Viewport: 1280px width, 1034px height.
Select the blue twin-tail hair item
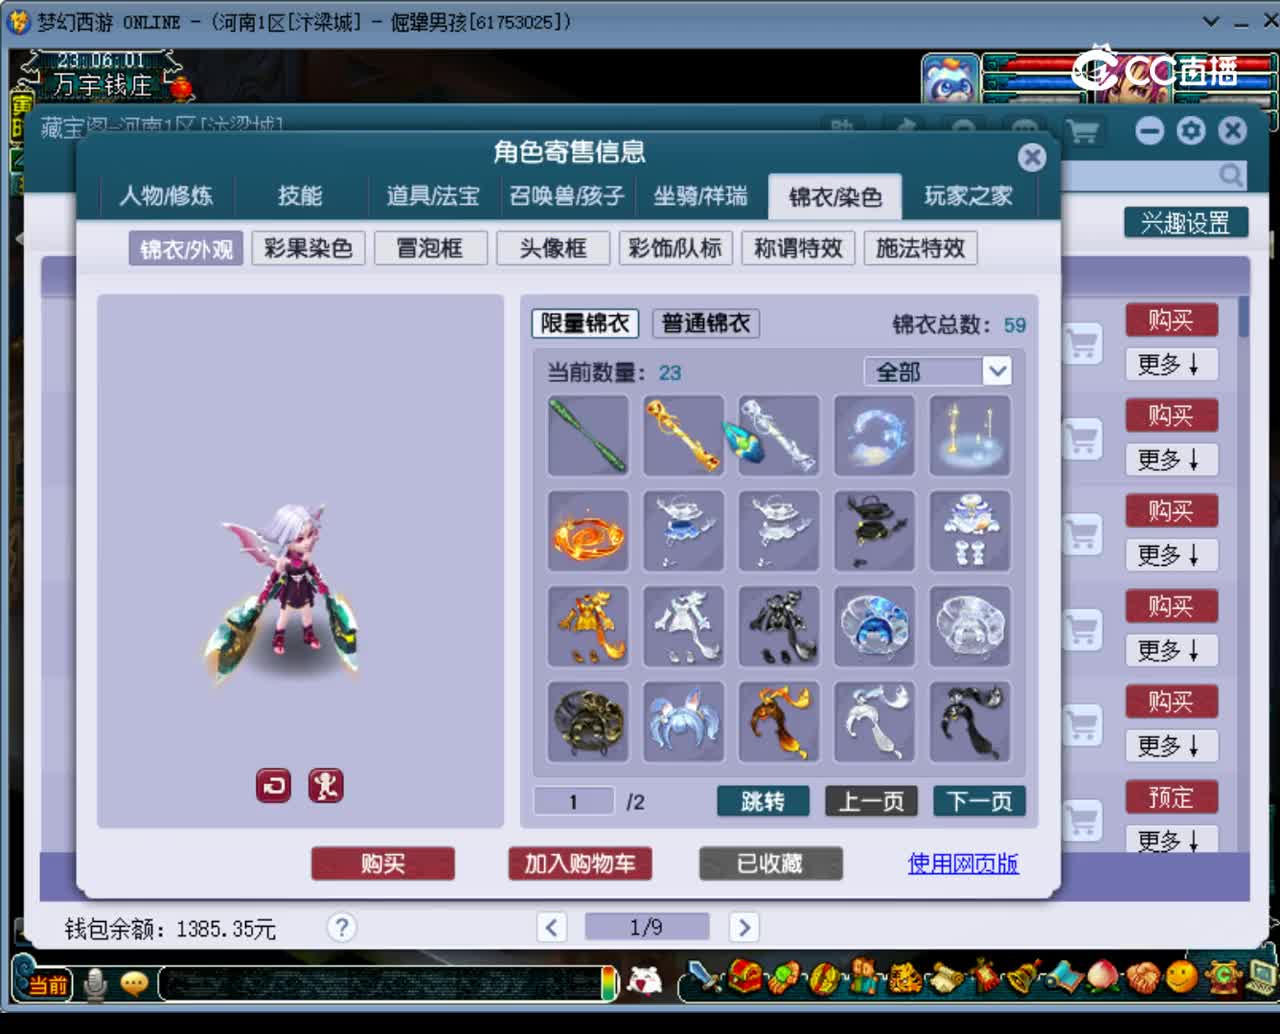(683, 722)
